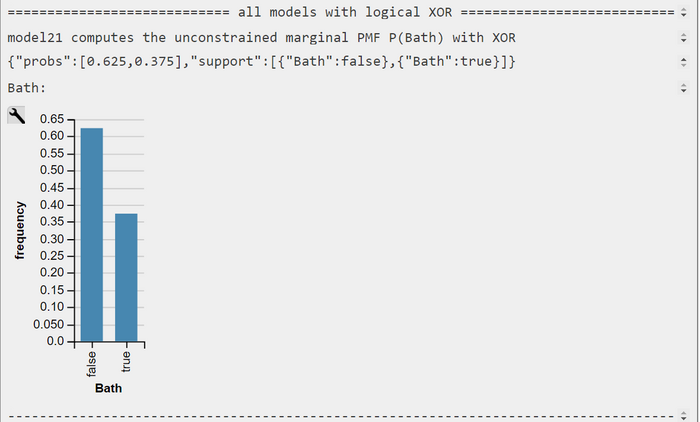Viewport: 700px width, 422px height.
Task: Click the 0.65 y-axis tick label
Action: click(x=52, y=119)
